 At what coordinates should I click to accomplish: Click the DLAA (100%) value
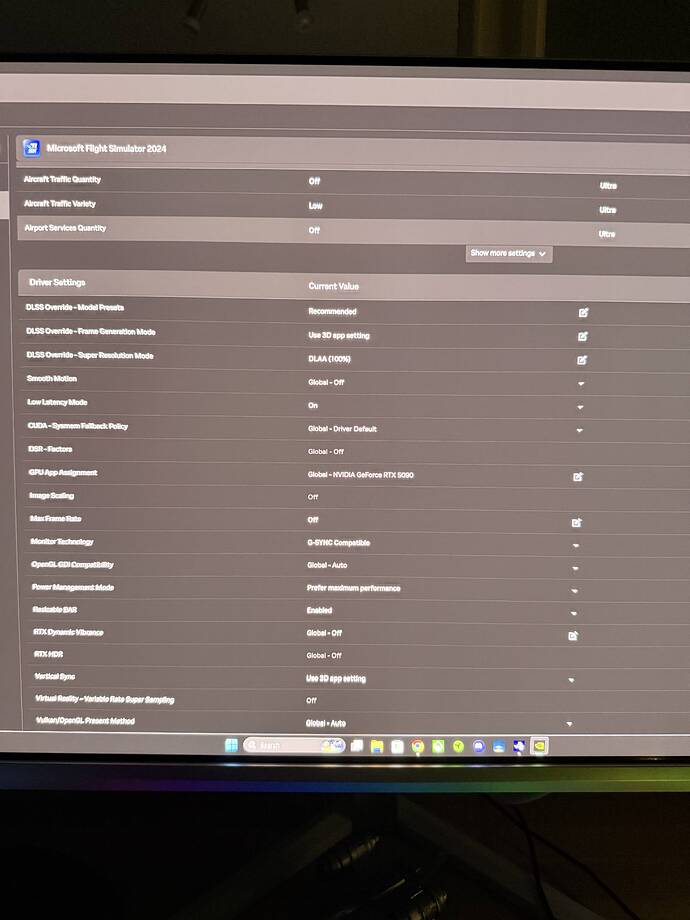pyautogui.click(x=329, y=358)
